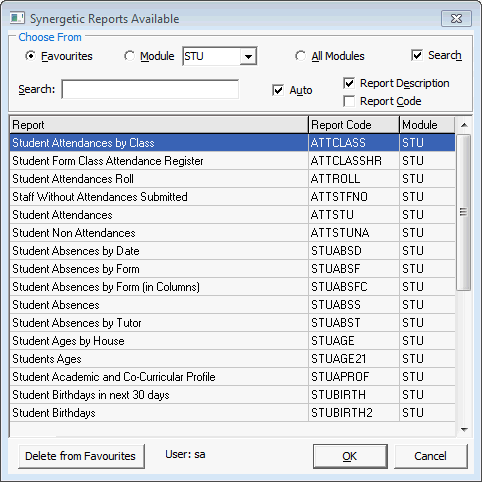Select Student Birthdays in next 30 days
The width and height of the screenshot is (482, 482).
click(232, 395)
